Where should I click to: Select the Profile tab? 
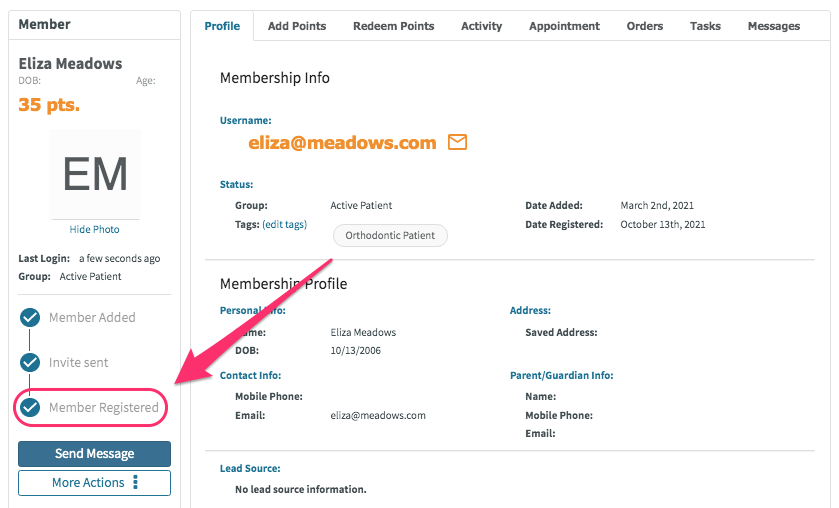tap(222, 26)
